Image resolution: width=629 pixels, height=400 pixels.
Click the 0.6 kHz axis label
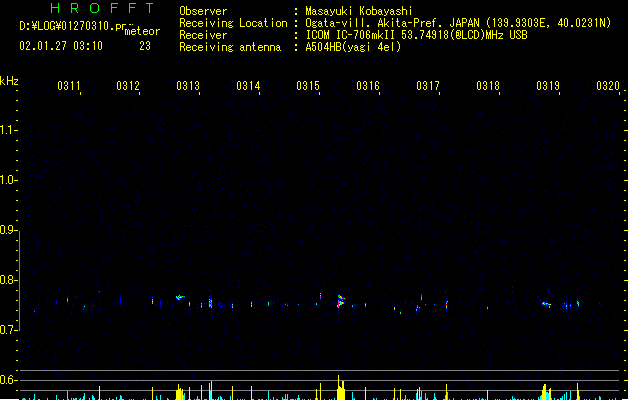click(8, 380)
